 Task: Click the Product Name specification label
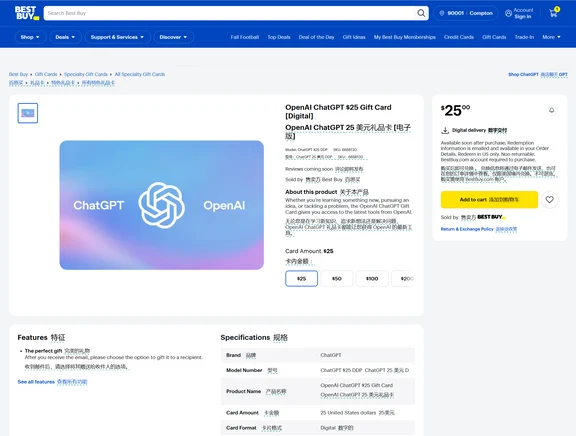pos(244,392)
